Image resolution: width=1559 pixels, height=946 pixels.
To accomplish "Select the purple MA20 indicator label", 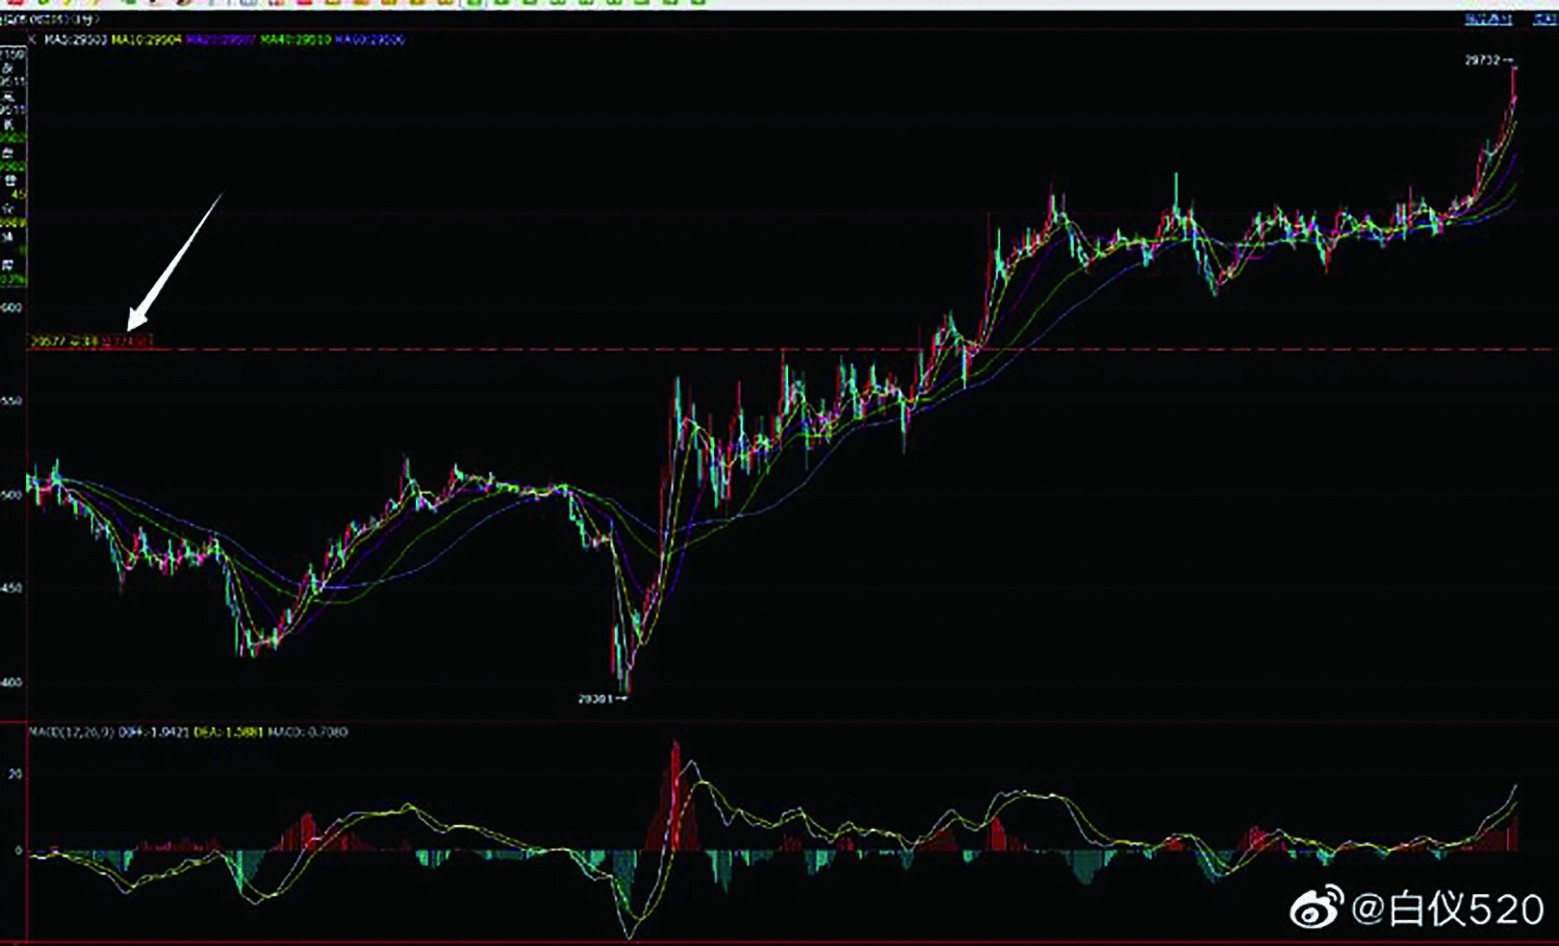I will [x=221, y=40].
